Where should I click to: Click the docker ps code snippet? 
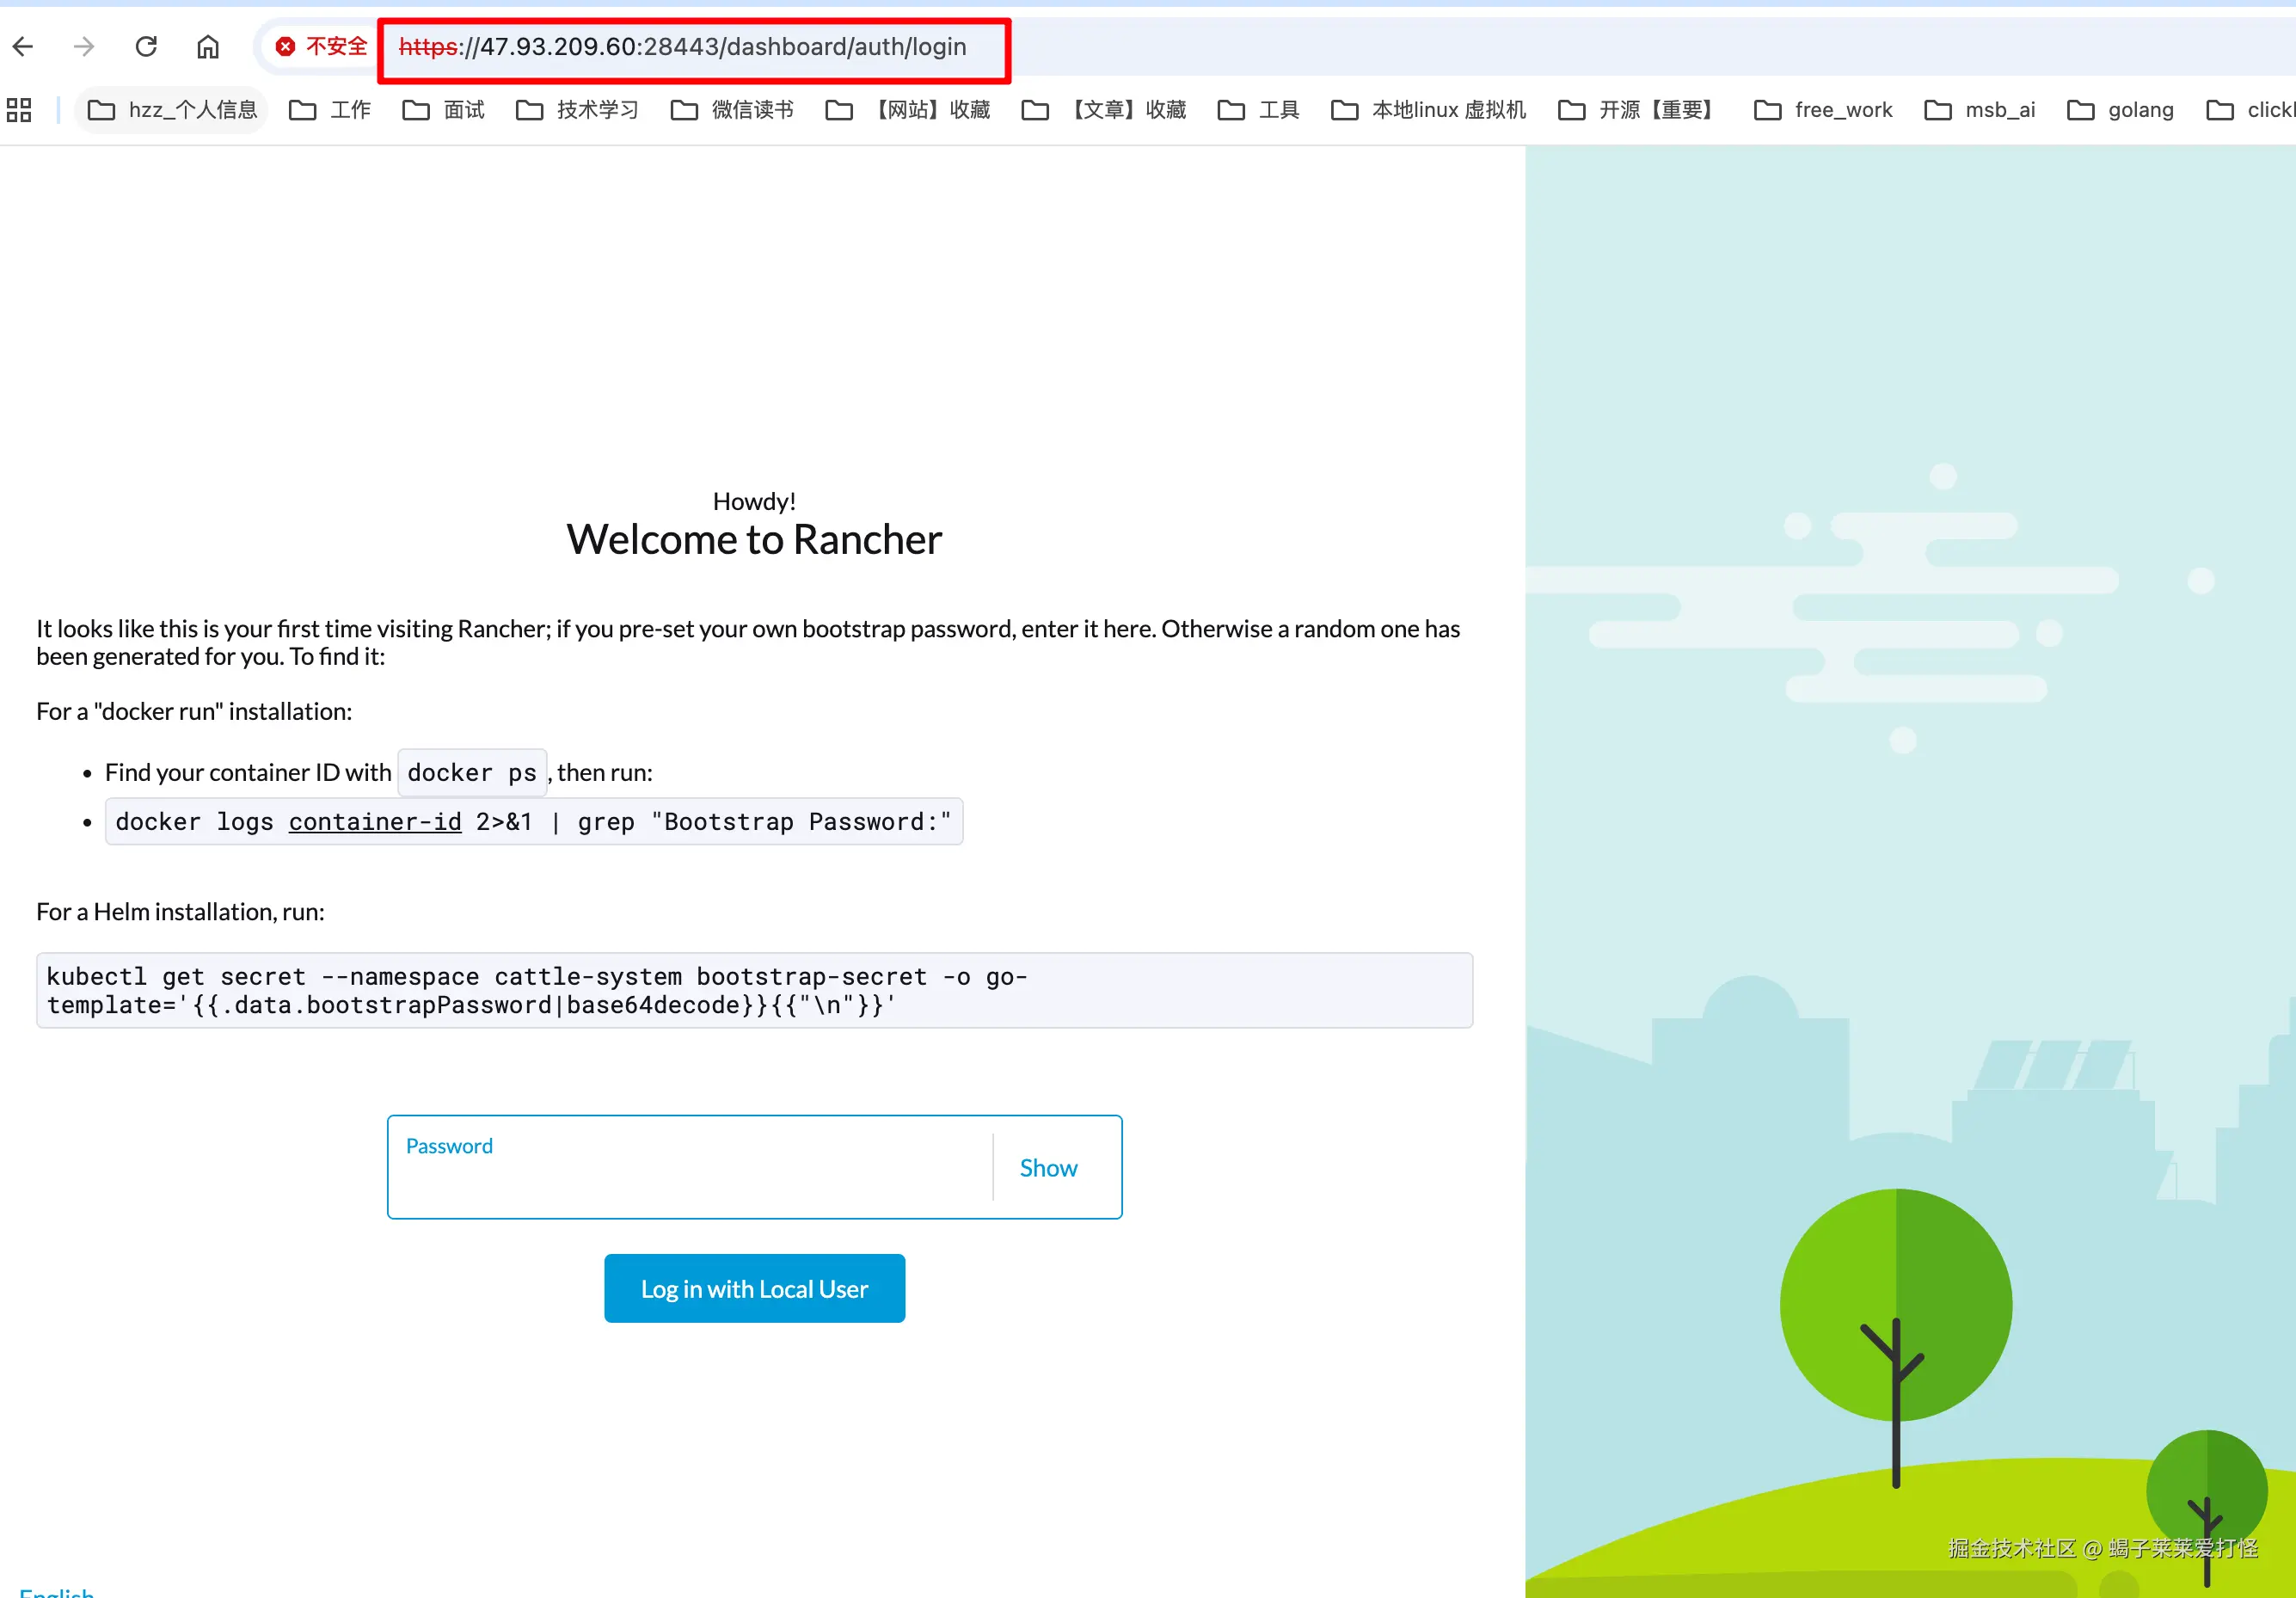[x=472, y=772]
